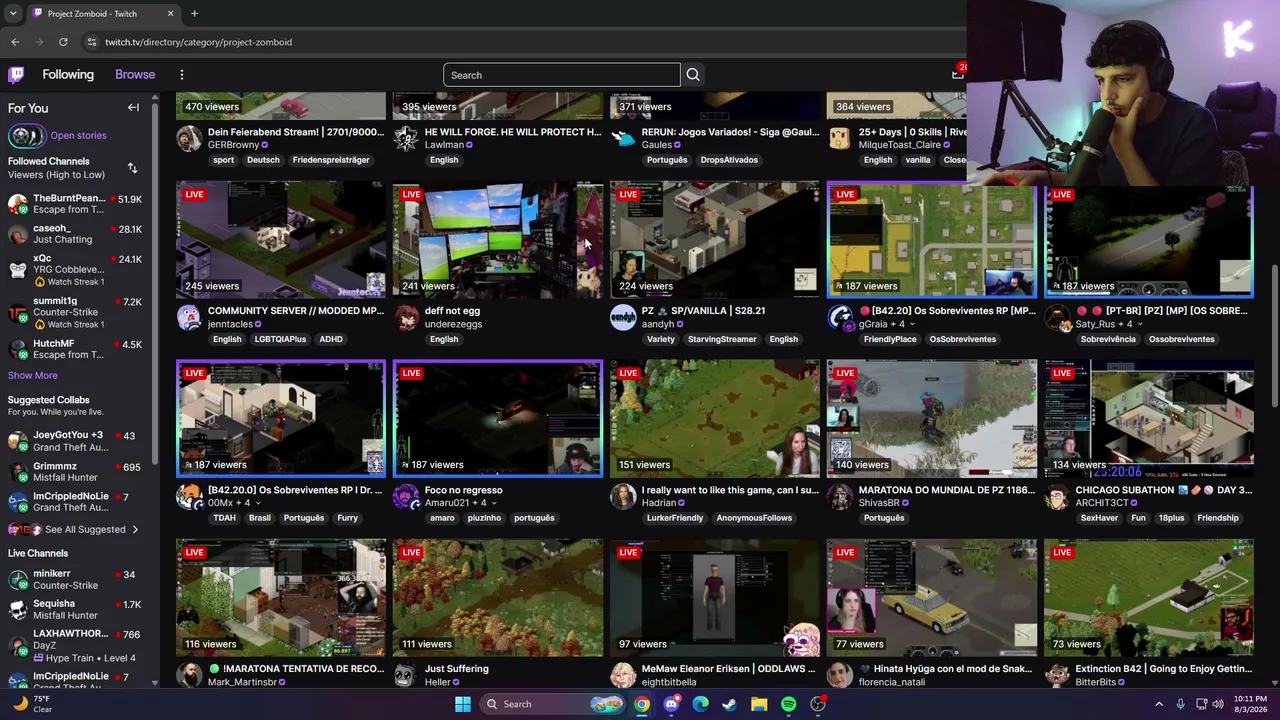The width and height of the screenshot is (1280, 720).
Task: Select the LurkerFriendly tag
Action: click(675, 518)
